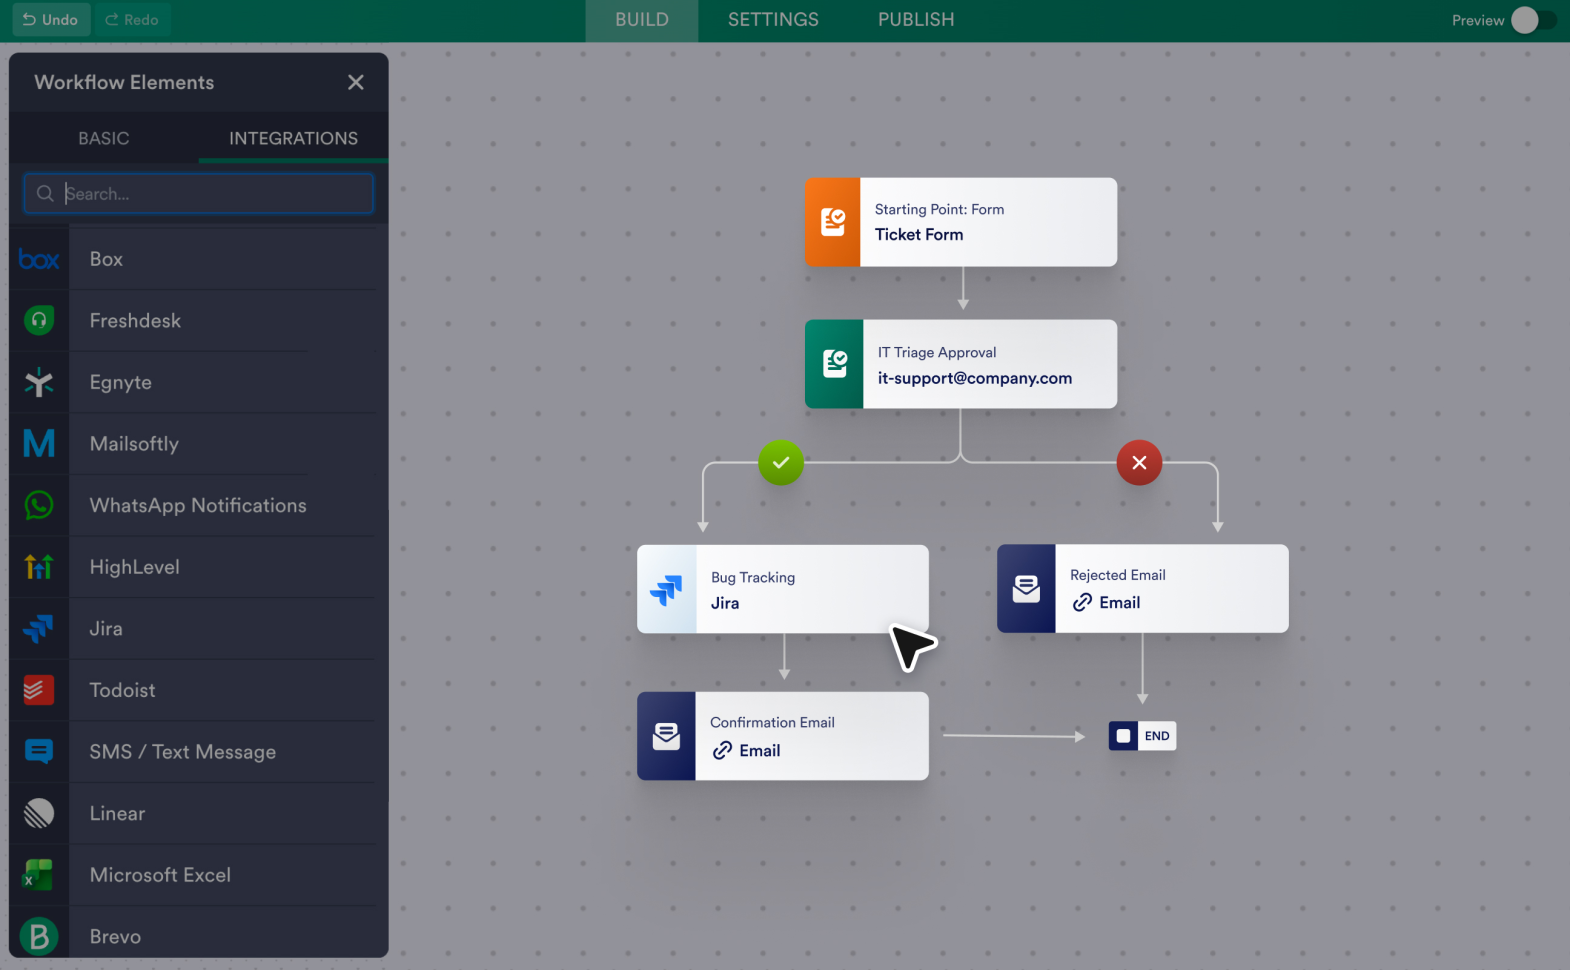Image resolution: width=1570 pixels, height=970 pixels.
Task: Click the WhatsApp Notifications icon
Action: point(39,505)
